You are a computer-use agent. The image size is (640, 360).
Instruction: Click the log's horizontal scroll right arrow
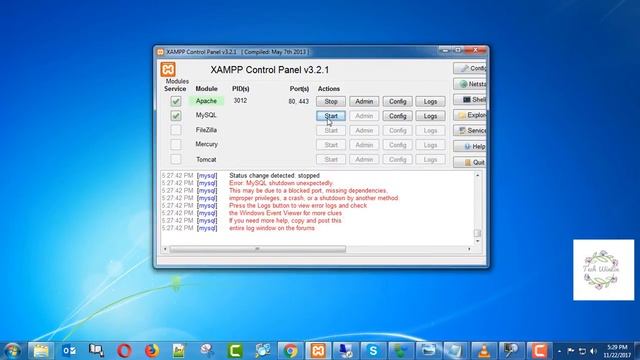469,249
